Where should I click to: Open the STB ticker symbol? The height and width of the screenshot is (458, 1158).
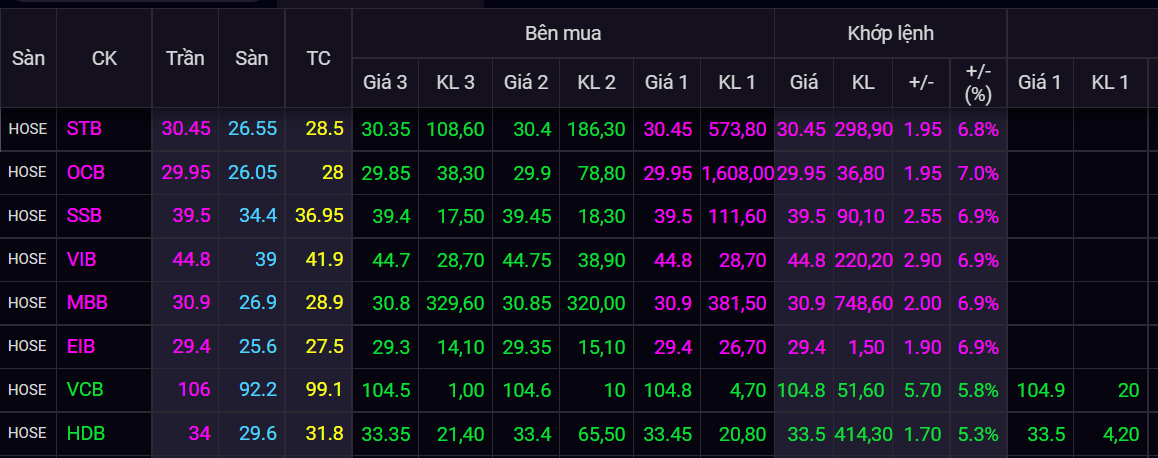point(84,129)
